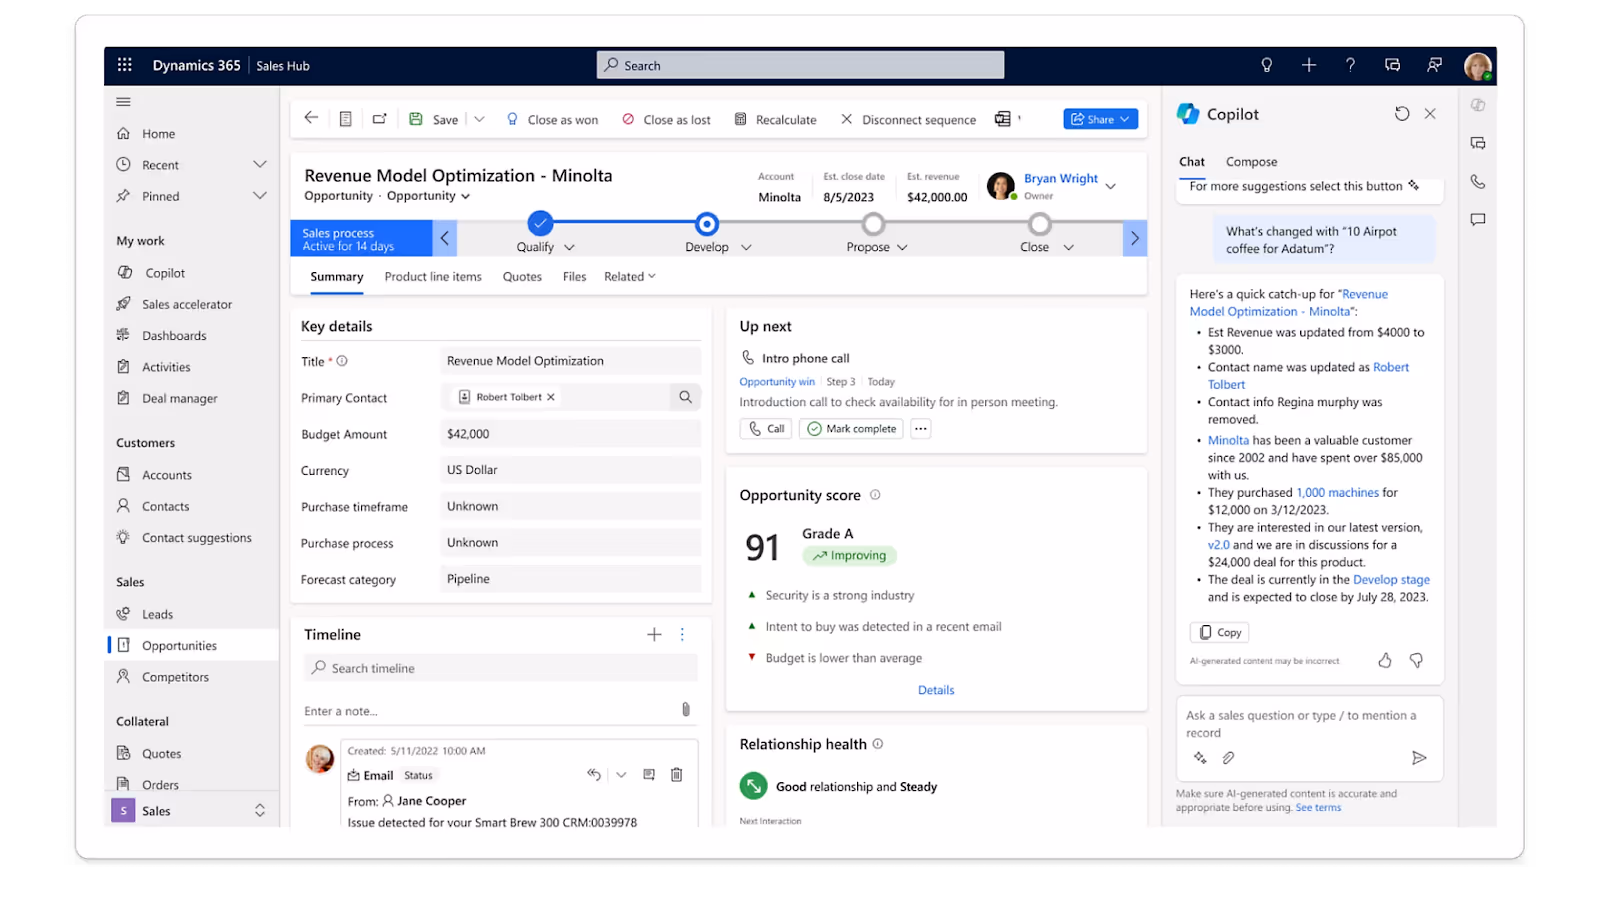Attach a file to note paperclip icon
The image size is (1600, 900).
(x=686, y=710)
